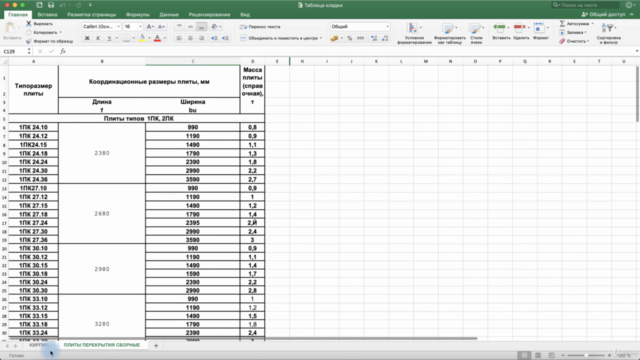Increase decimal places
The image size is (640, 360).
pos(373,38)
